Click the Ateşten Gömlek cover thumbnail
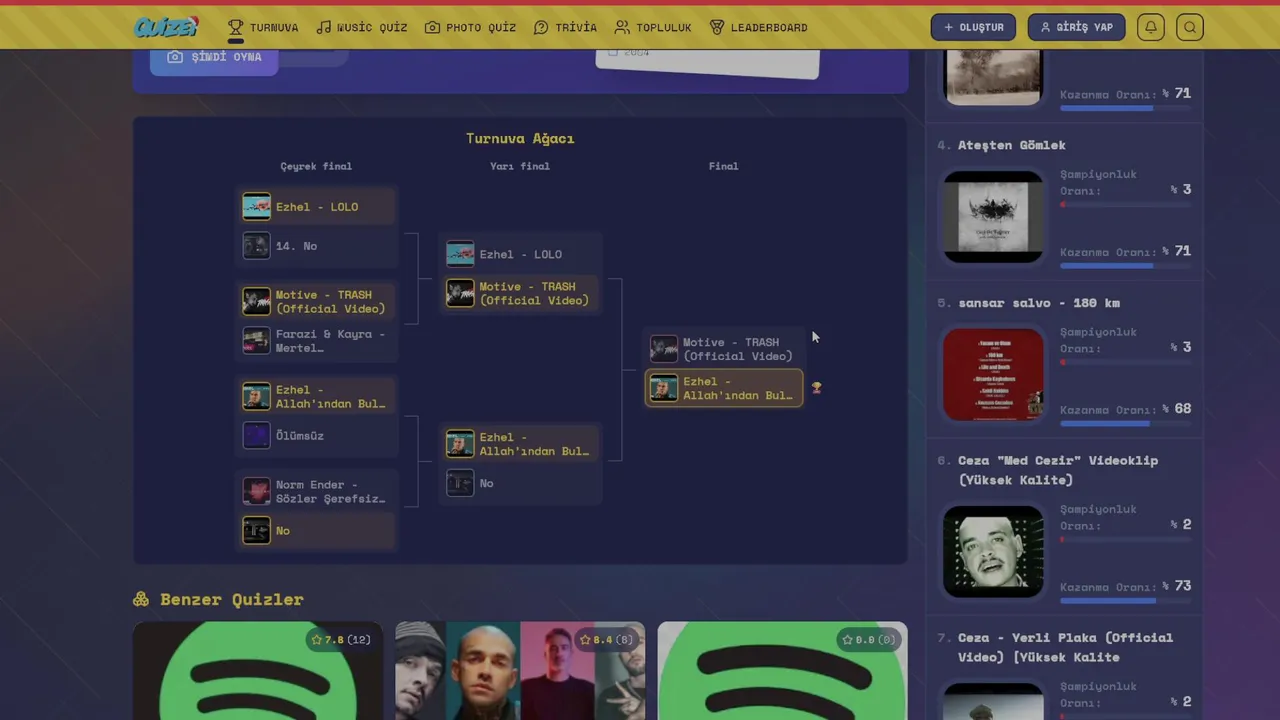This screenshot has width=1280, height=720. pyautogui.click(x=993, y=217)
